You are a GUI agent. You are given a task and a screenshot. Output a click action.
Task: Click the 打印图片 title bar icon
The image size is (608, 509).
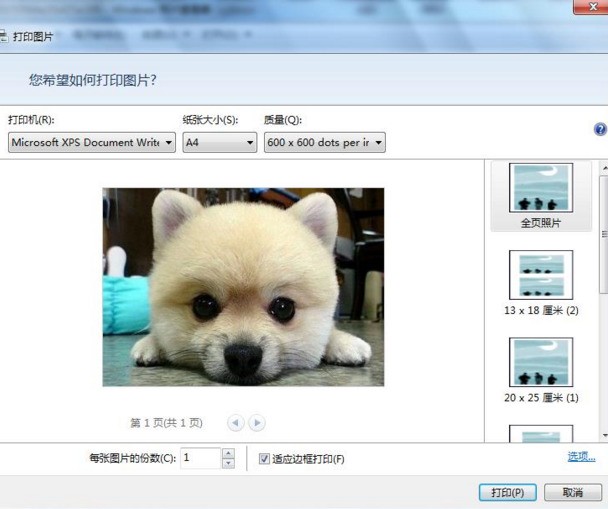point(5,36)
